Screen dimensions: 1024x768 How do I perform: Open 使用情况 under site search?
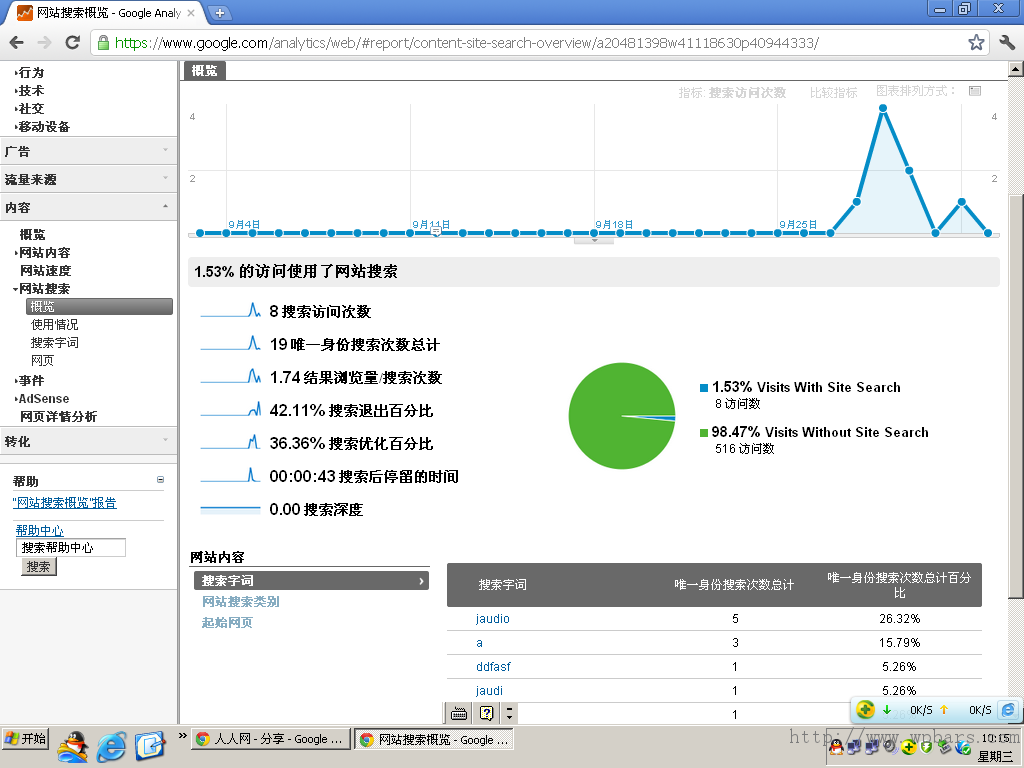[x=54, y=325]
